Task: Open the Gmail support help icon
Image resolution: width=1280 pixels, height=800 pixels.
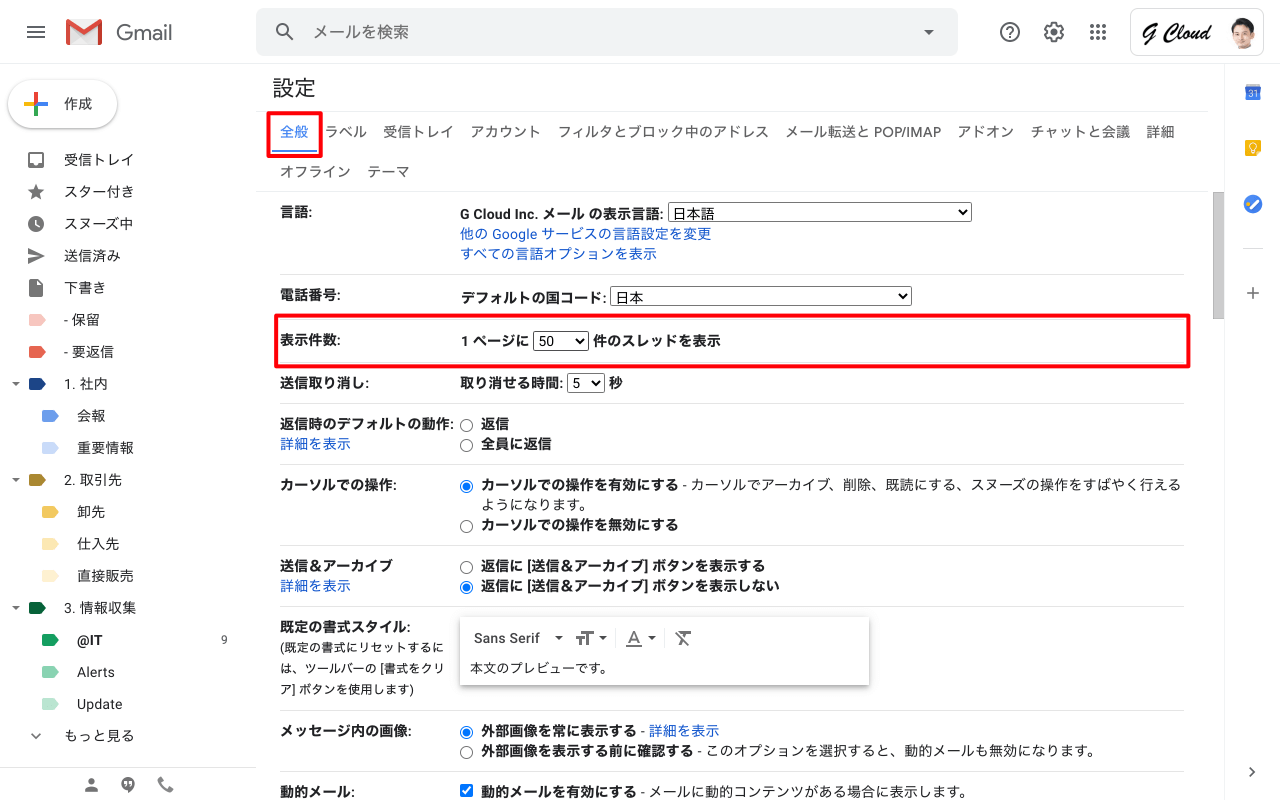Action: (x=1010, y=32)
